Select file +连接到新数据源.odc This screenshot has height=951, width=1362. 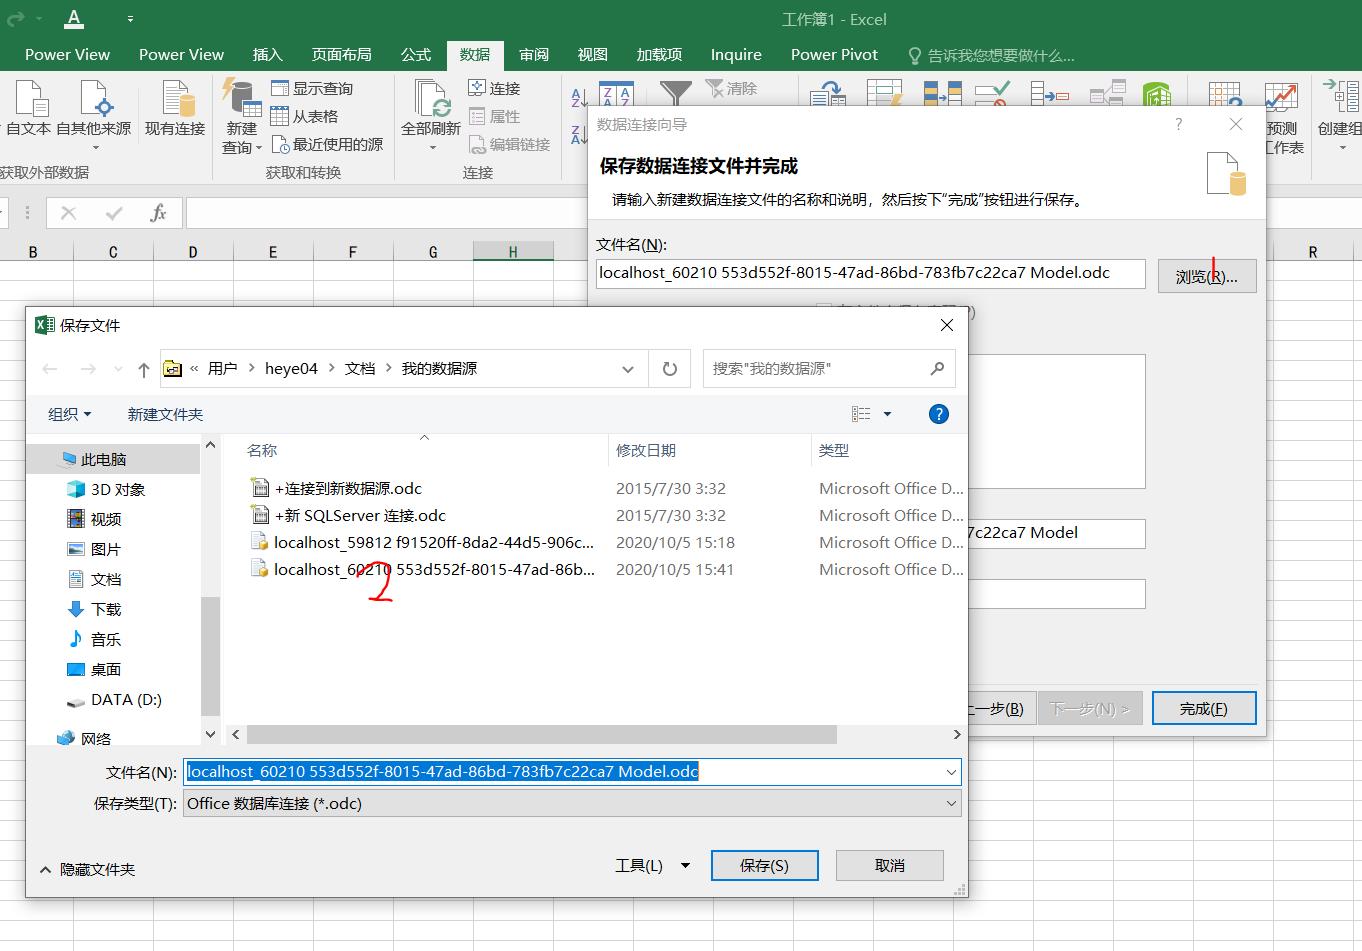(x=336, y=488)
